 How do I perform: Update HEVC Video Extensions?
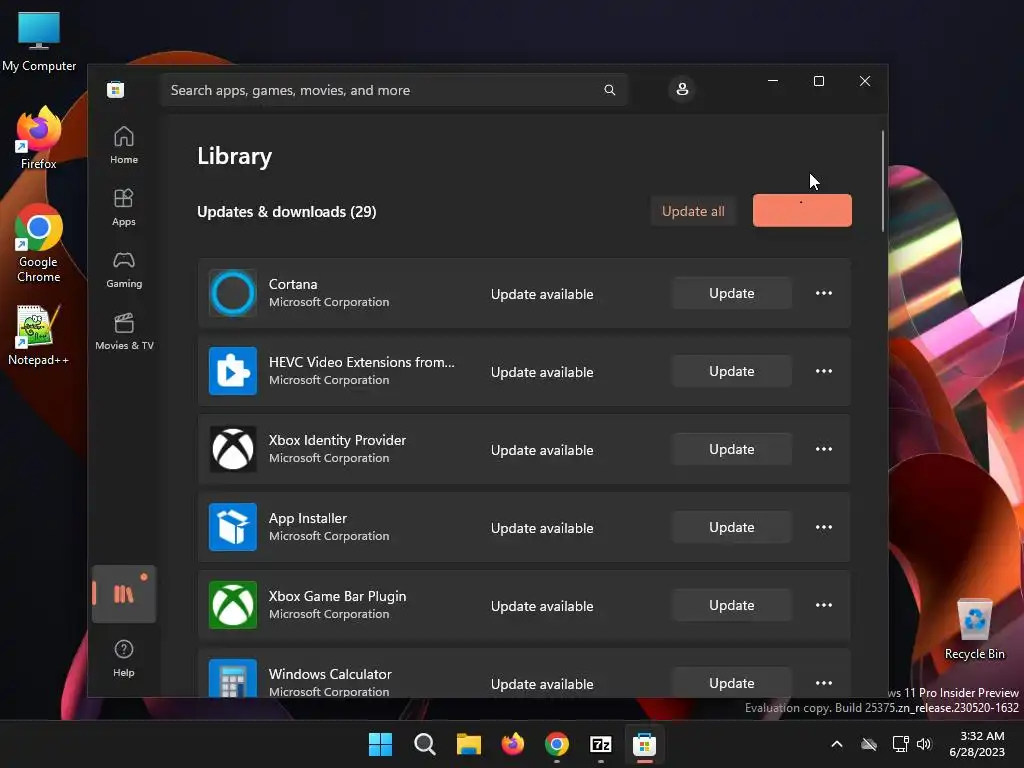pos(731,371)
